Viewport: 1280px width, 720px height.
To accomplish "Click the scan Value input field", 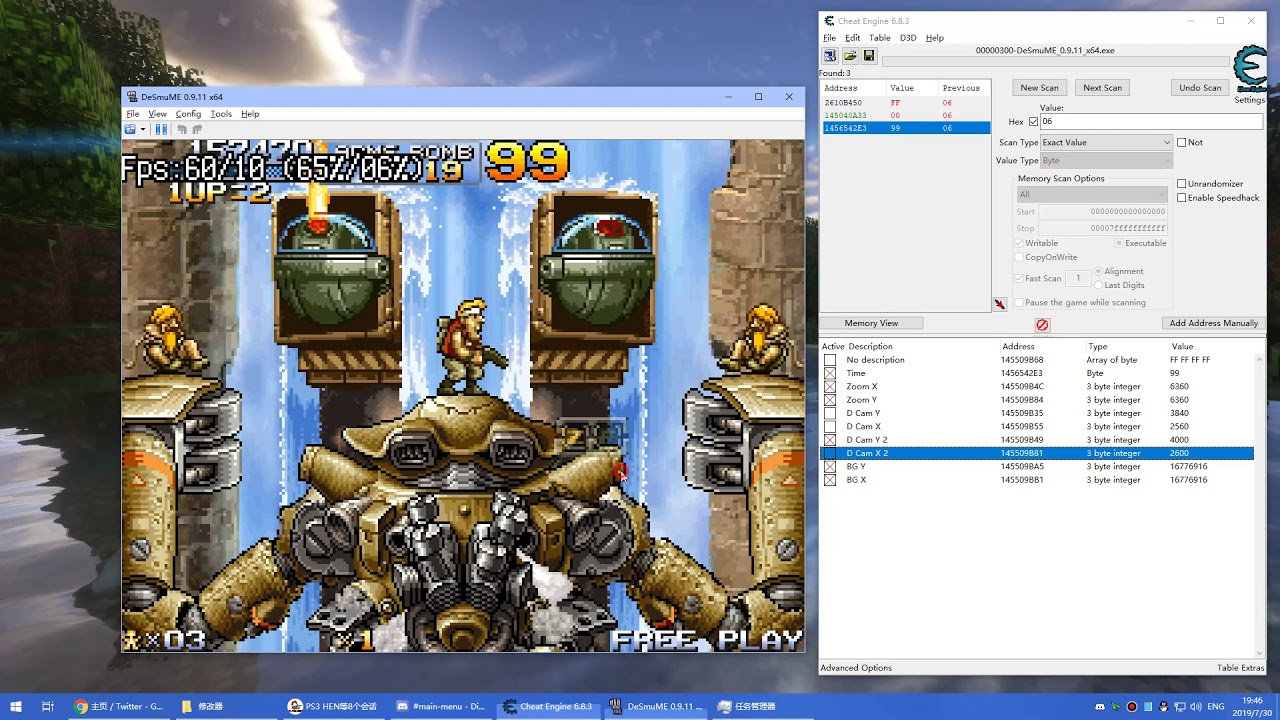I will [1151, 122].
